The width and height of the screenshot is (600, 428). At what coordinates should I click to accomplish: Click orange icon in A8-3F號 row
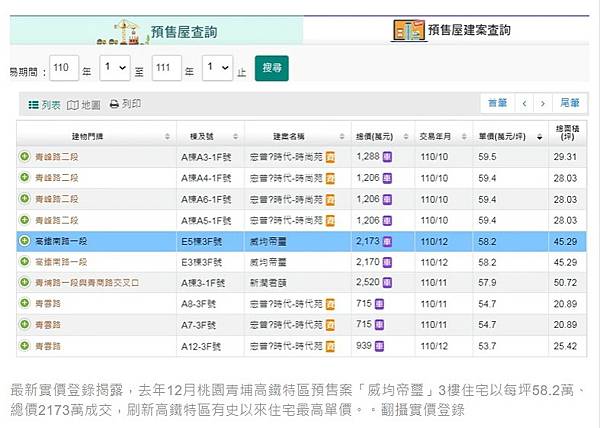329,304
